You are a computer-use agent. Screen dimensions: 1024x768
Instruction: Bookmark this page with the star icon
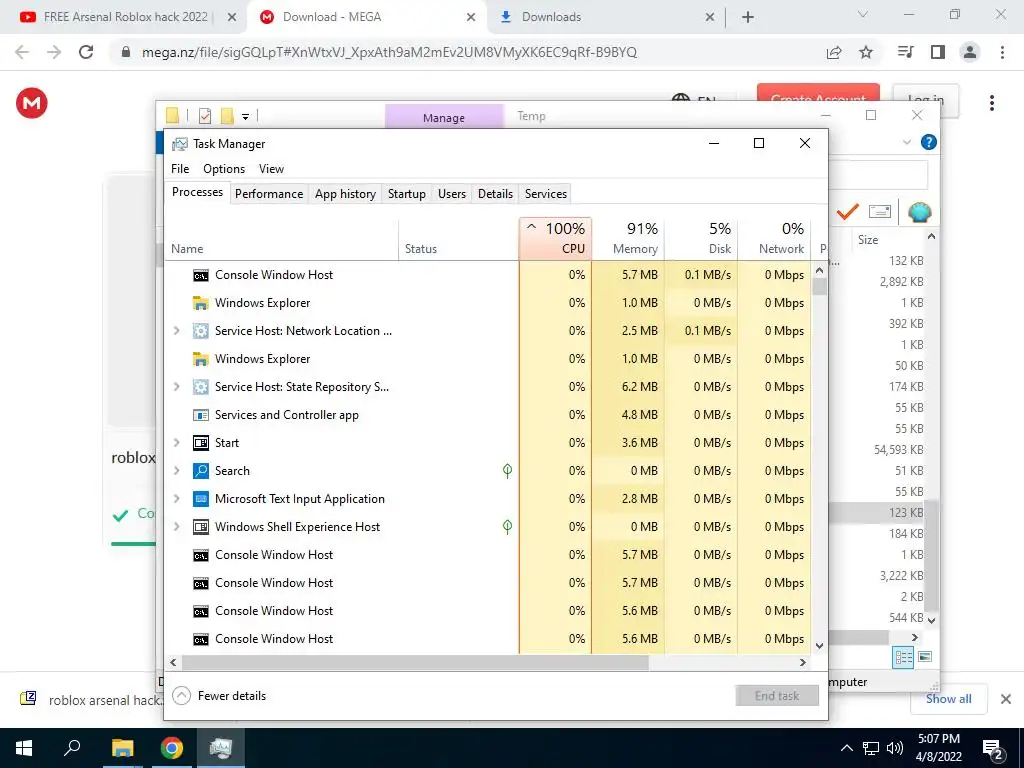pyautogui.click(x=866, y=52)
